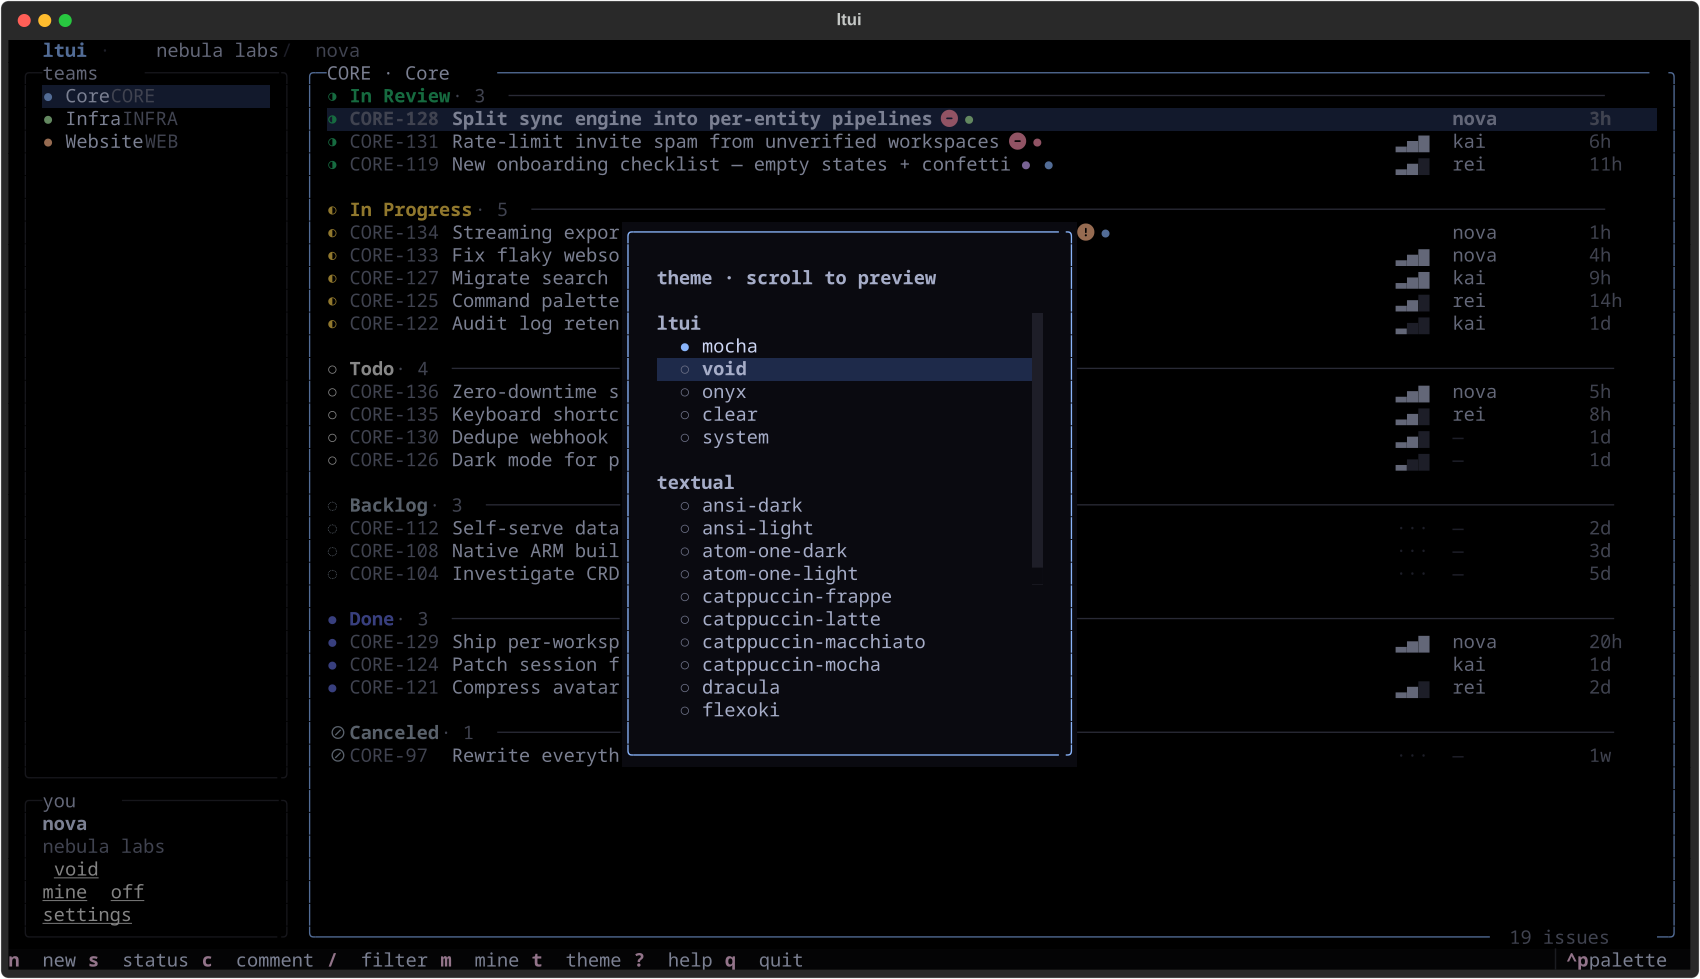Pick the system theme
This screenshot has width=1700, height=979.
[x=844, y=438]
